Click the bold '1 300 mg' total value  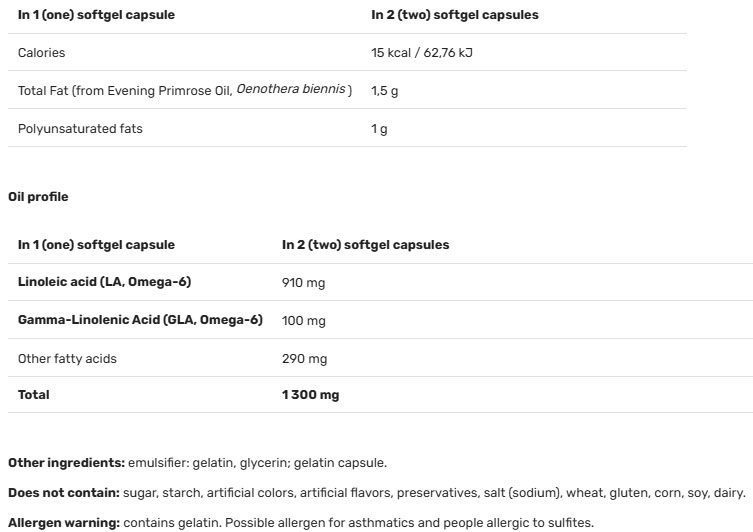[x=310, y=395]
